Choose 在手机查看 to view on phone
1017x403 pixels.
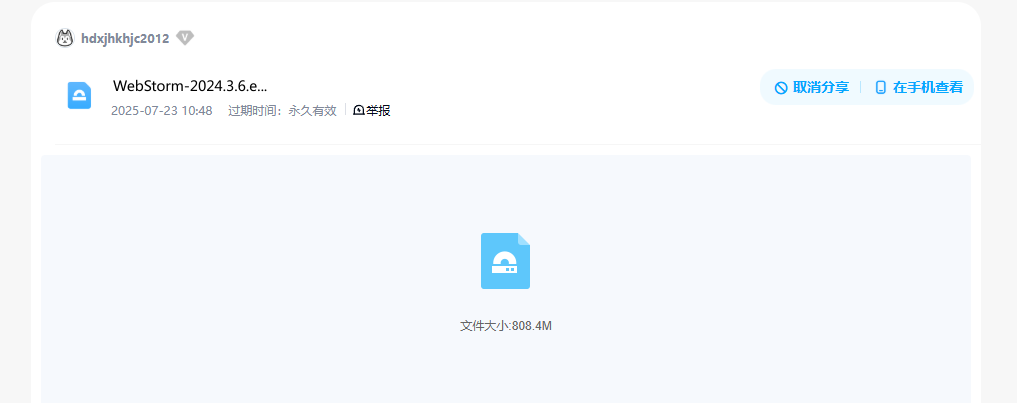coord(918,88)
